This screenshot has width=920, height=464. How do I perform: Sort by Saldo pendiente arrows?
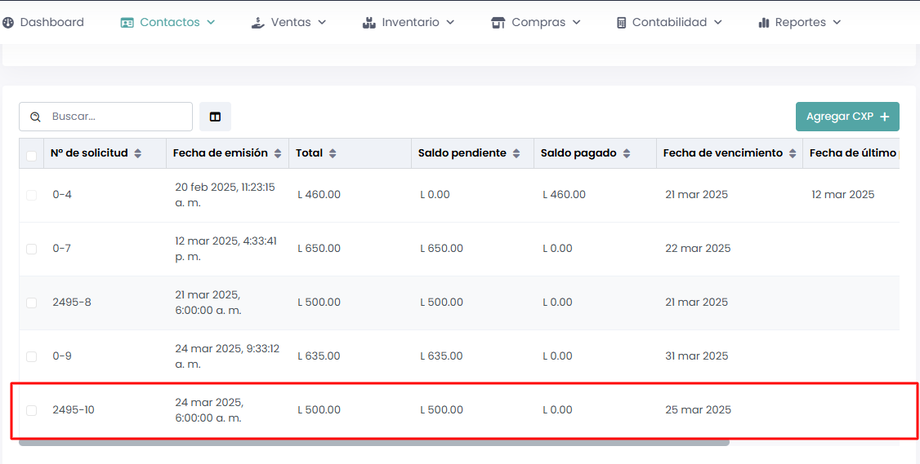coord(516,154)
